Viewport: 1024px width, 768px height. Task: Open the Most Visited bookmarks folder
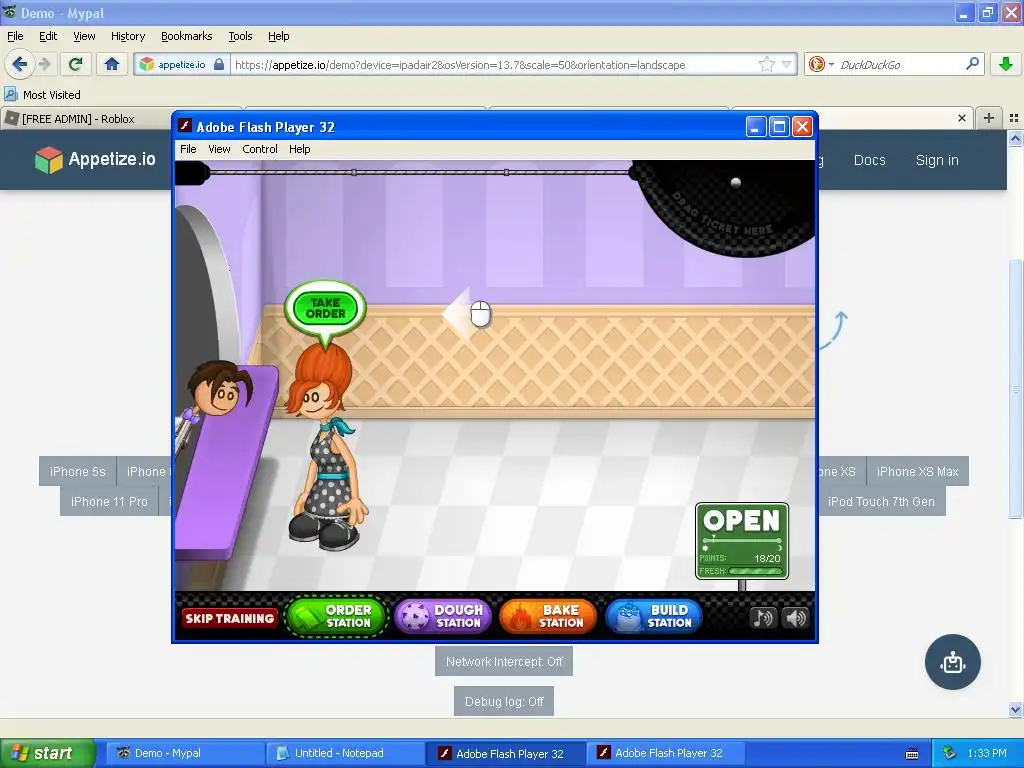click(43, 95)
